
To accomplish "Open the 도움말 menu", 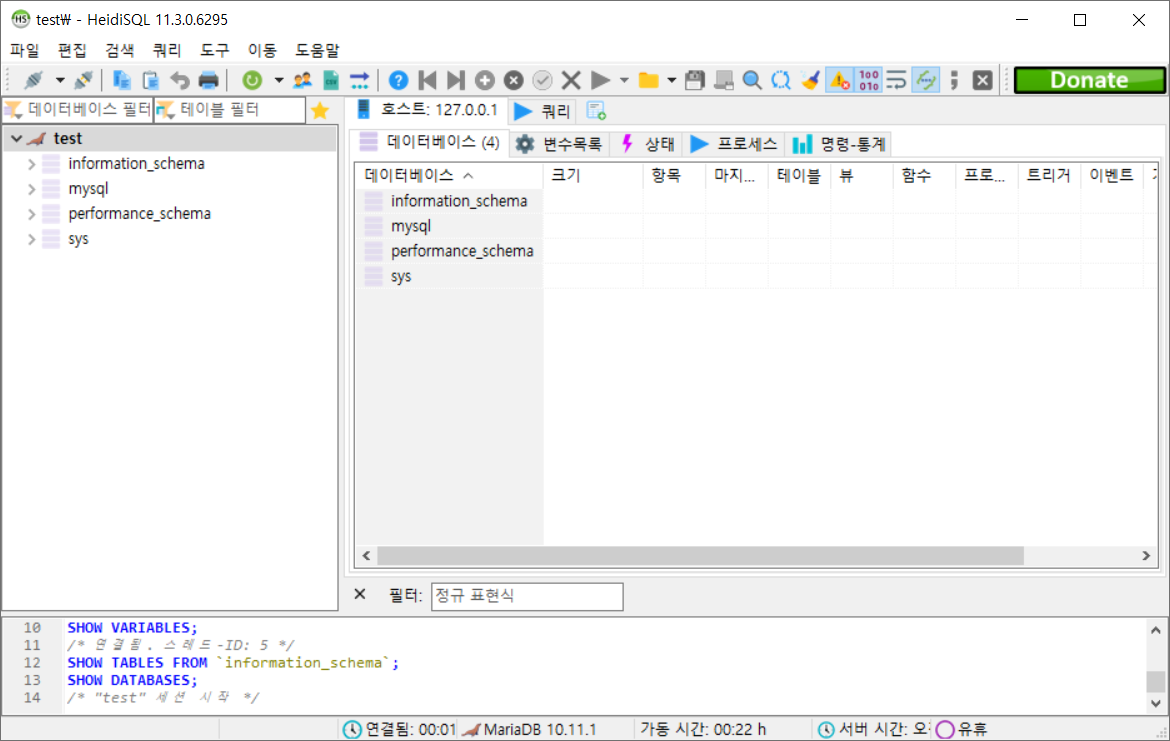I will (317, 50).
